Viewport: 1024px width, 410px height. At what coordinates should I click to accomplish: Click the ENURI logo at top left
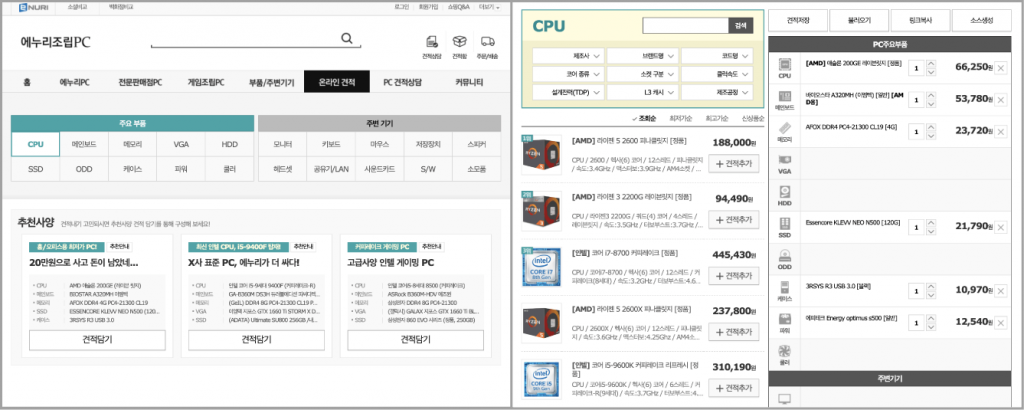[33, 7]
